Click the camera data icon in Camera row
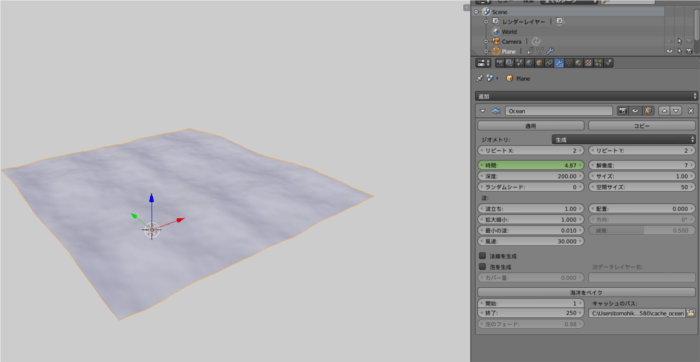The height and width of the screenshot is (362, 700). [x=536, y=42]
